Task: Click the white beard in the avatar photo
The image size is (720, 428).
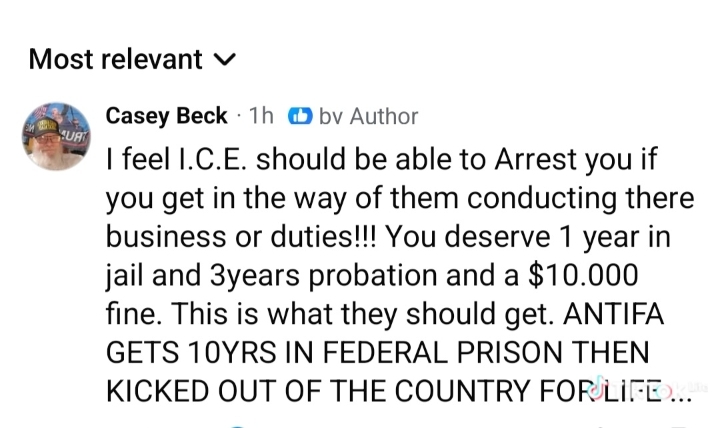Action: coord(55,153)
